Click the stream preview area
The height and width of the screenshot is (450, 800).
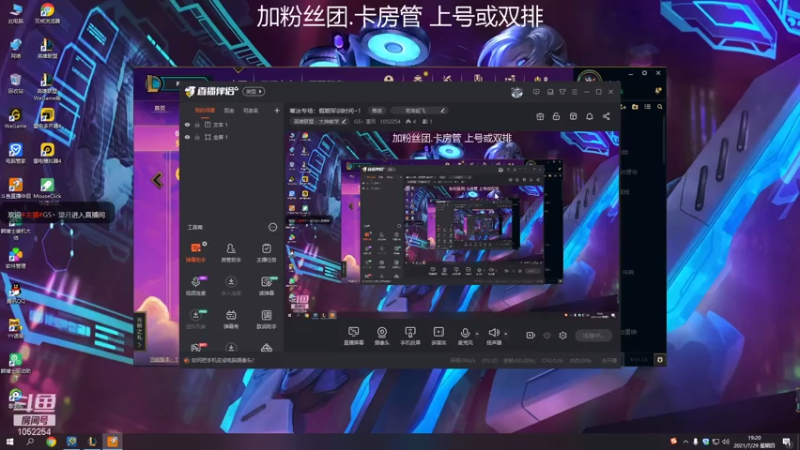pos(452,225)
